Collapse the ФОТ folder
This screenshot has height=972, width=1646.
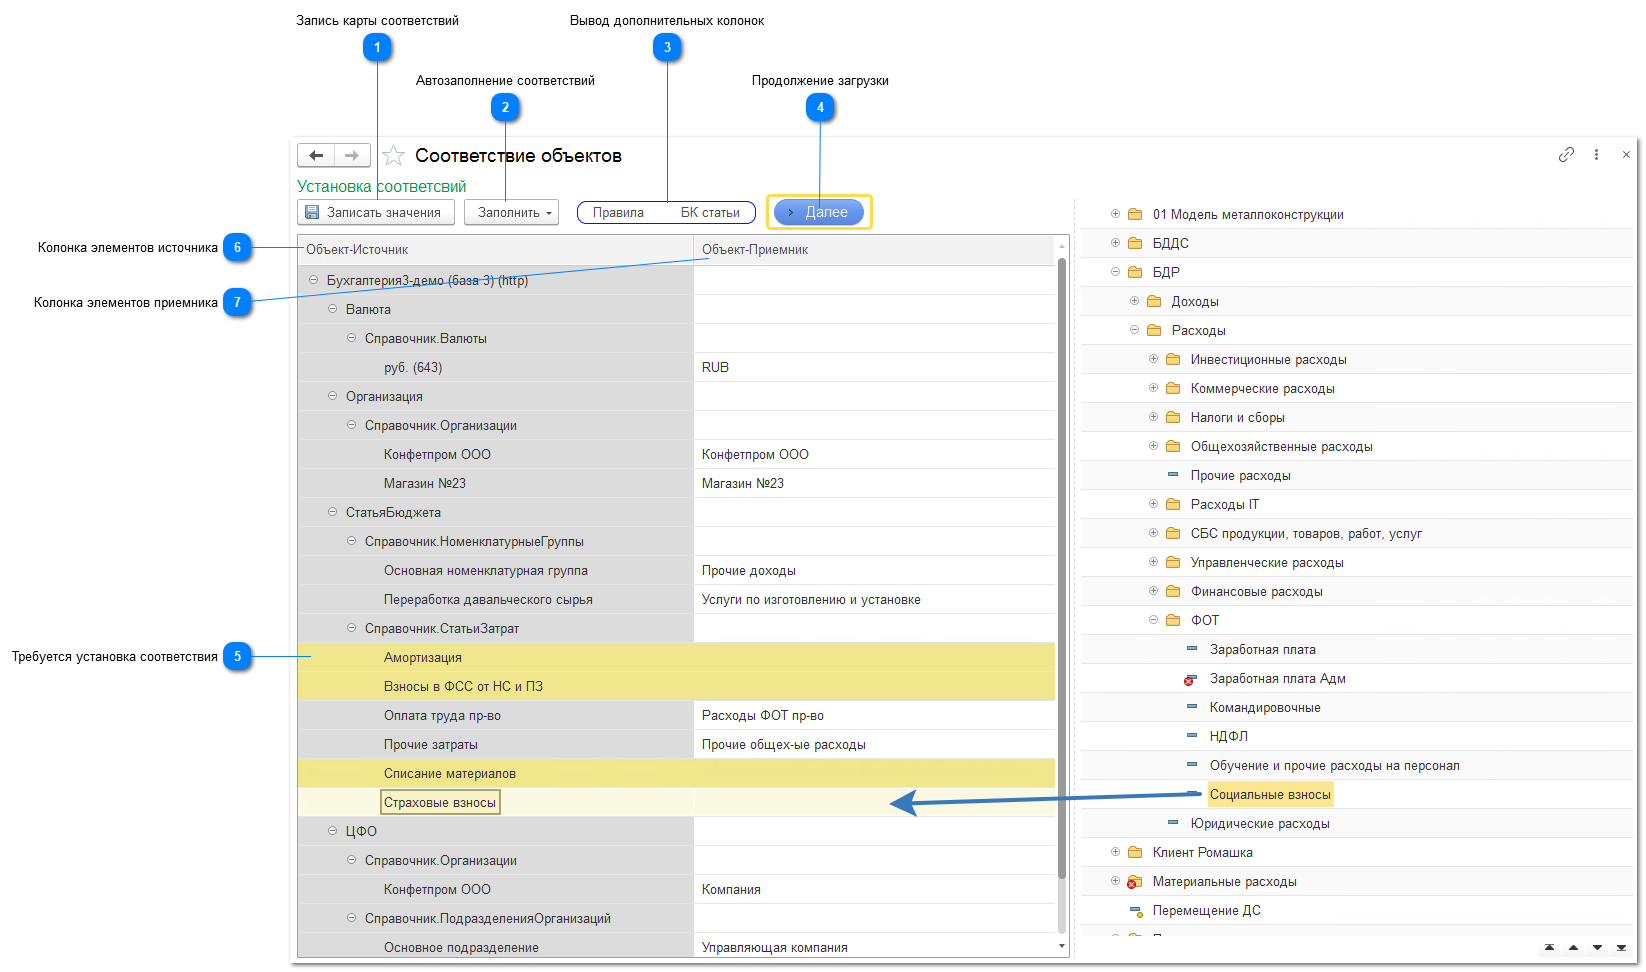(x=1153, y=620)
